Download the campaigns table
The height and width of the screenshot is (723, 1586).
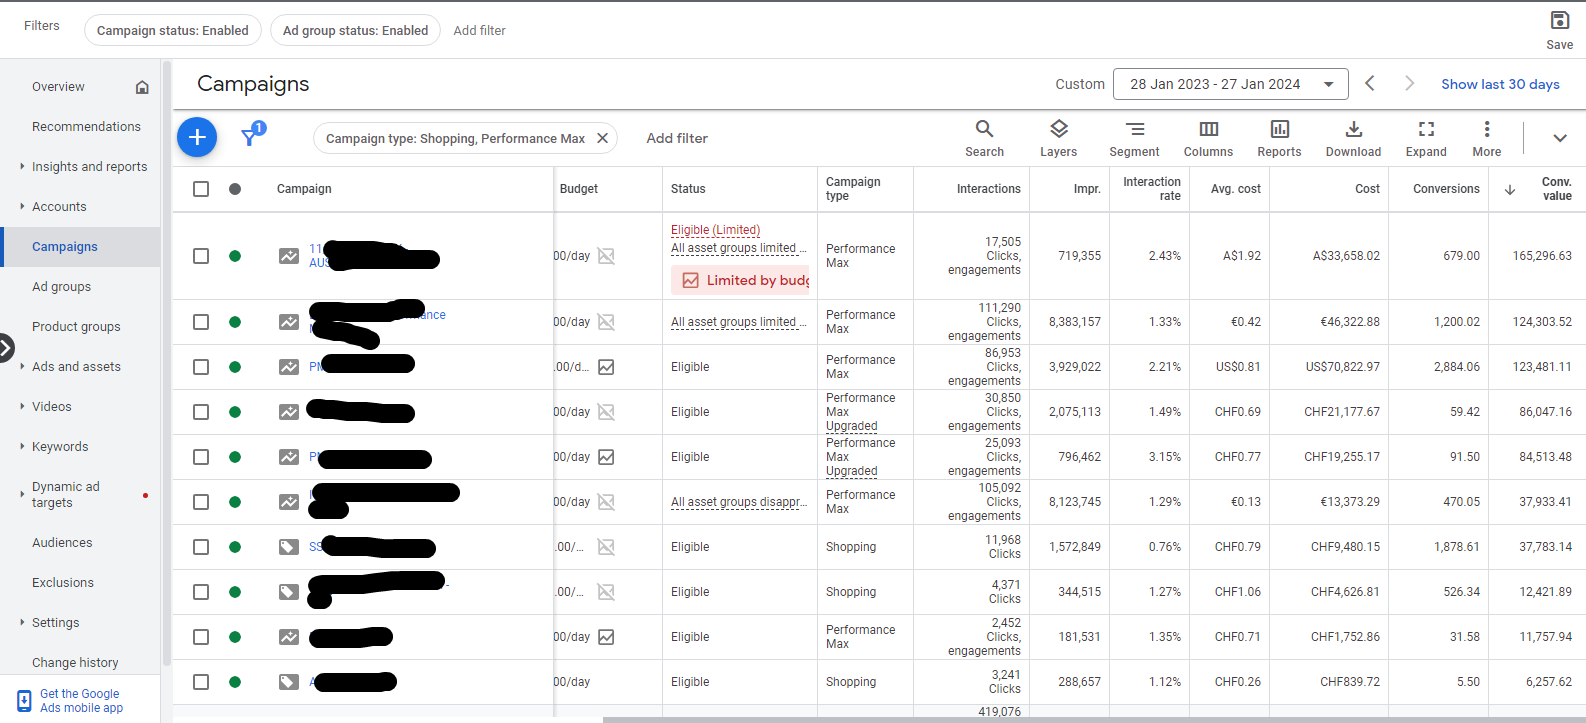click(x=1353, y=138)
